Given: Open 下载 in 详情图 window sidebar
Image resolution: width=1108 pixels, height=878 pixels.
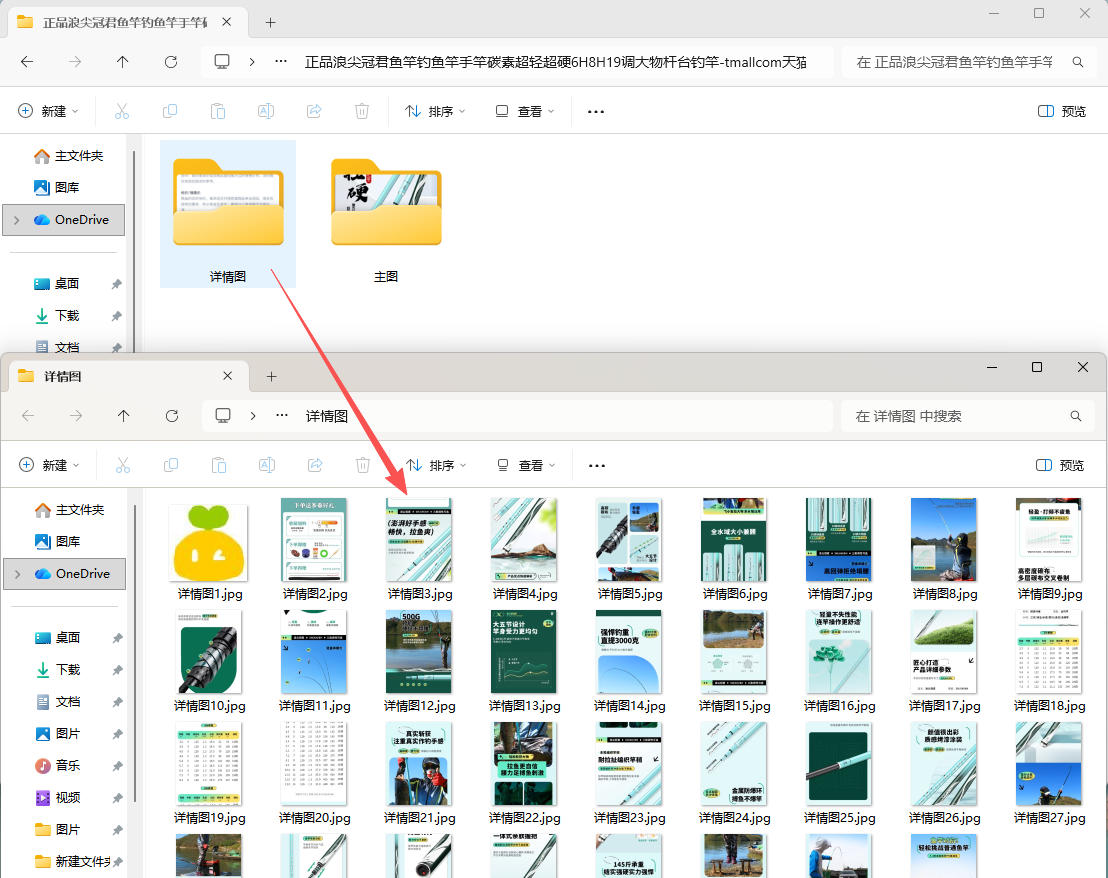Looking at the screenshot, I should [x=58, y=670].
